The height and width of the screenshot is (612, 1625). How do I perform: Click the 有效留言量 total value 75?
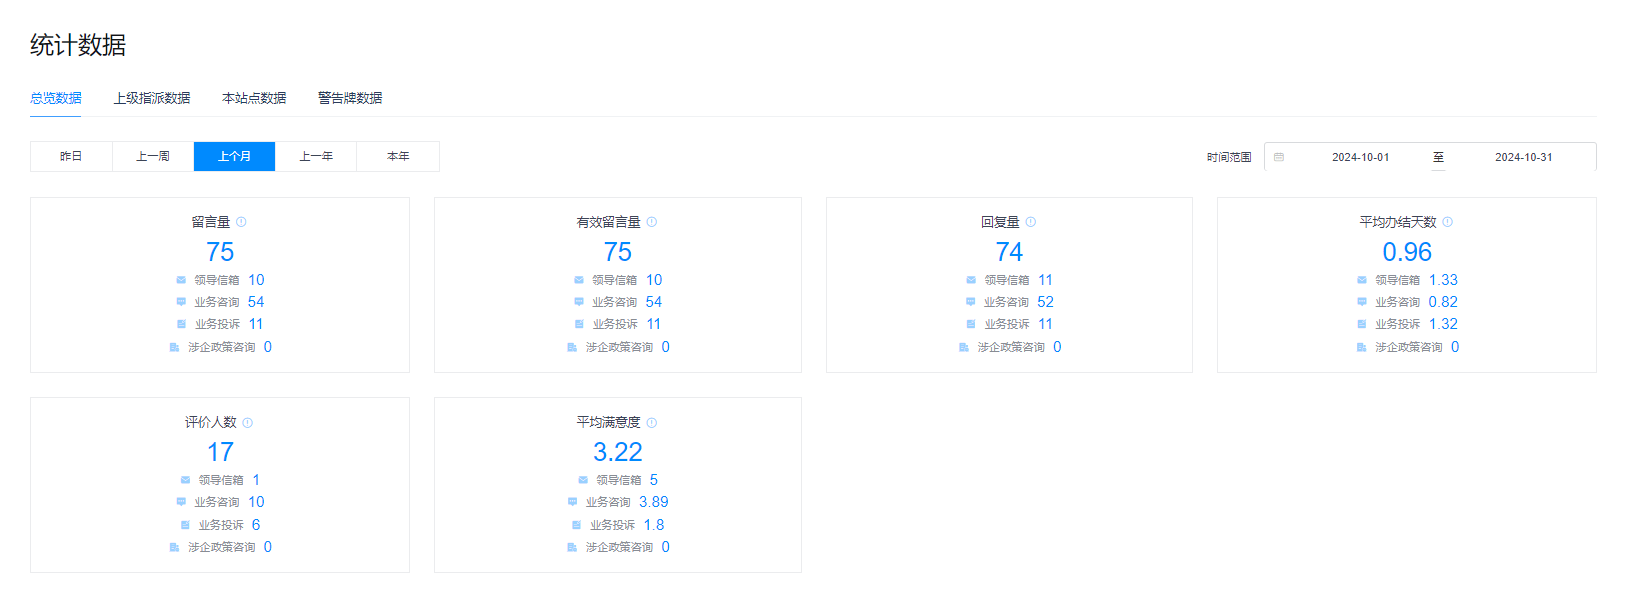(618, 252)
